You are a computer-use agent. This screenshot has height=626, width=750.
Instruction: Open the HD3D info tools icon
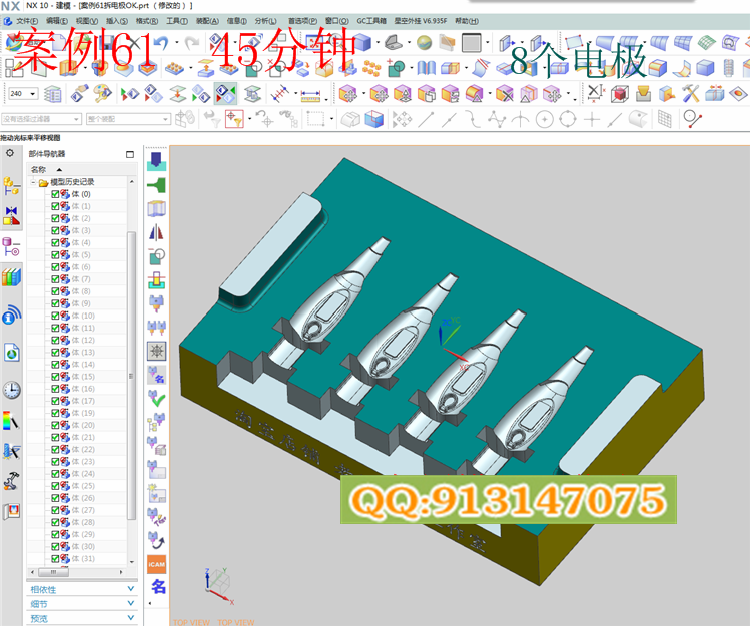click(x=11, y=315)
